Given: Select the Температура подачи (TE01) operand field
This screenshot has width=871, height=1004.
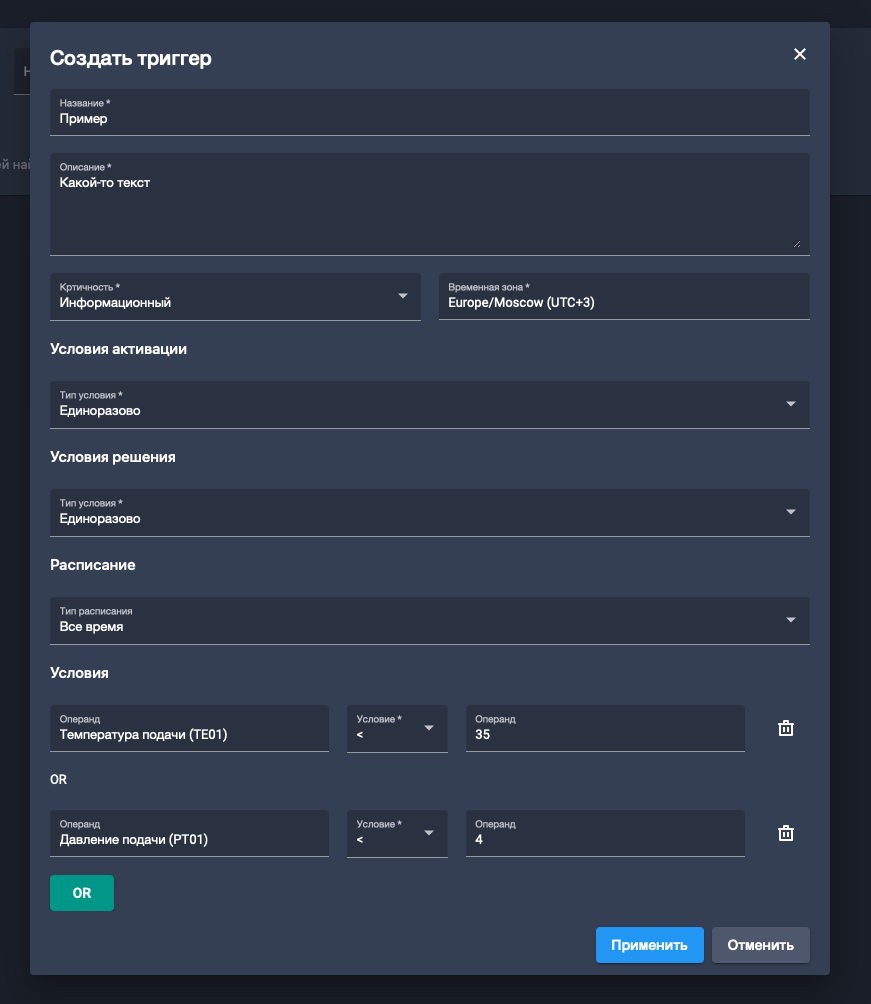Looking at the screenshot, I should click(189, 729).
